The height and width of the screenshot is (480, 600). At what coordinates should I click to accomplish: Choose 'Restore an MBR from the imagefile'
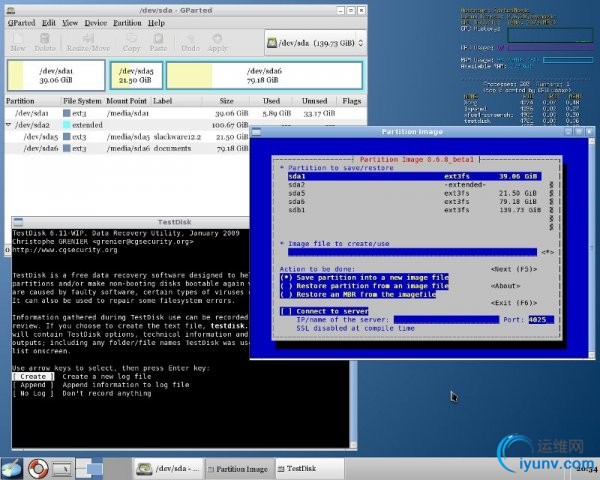pos(286,293)
